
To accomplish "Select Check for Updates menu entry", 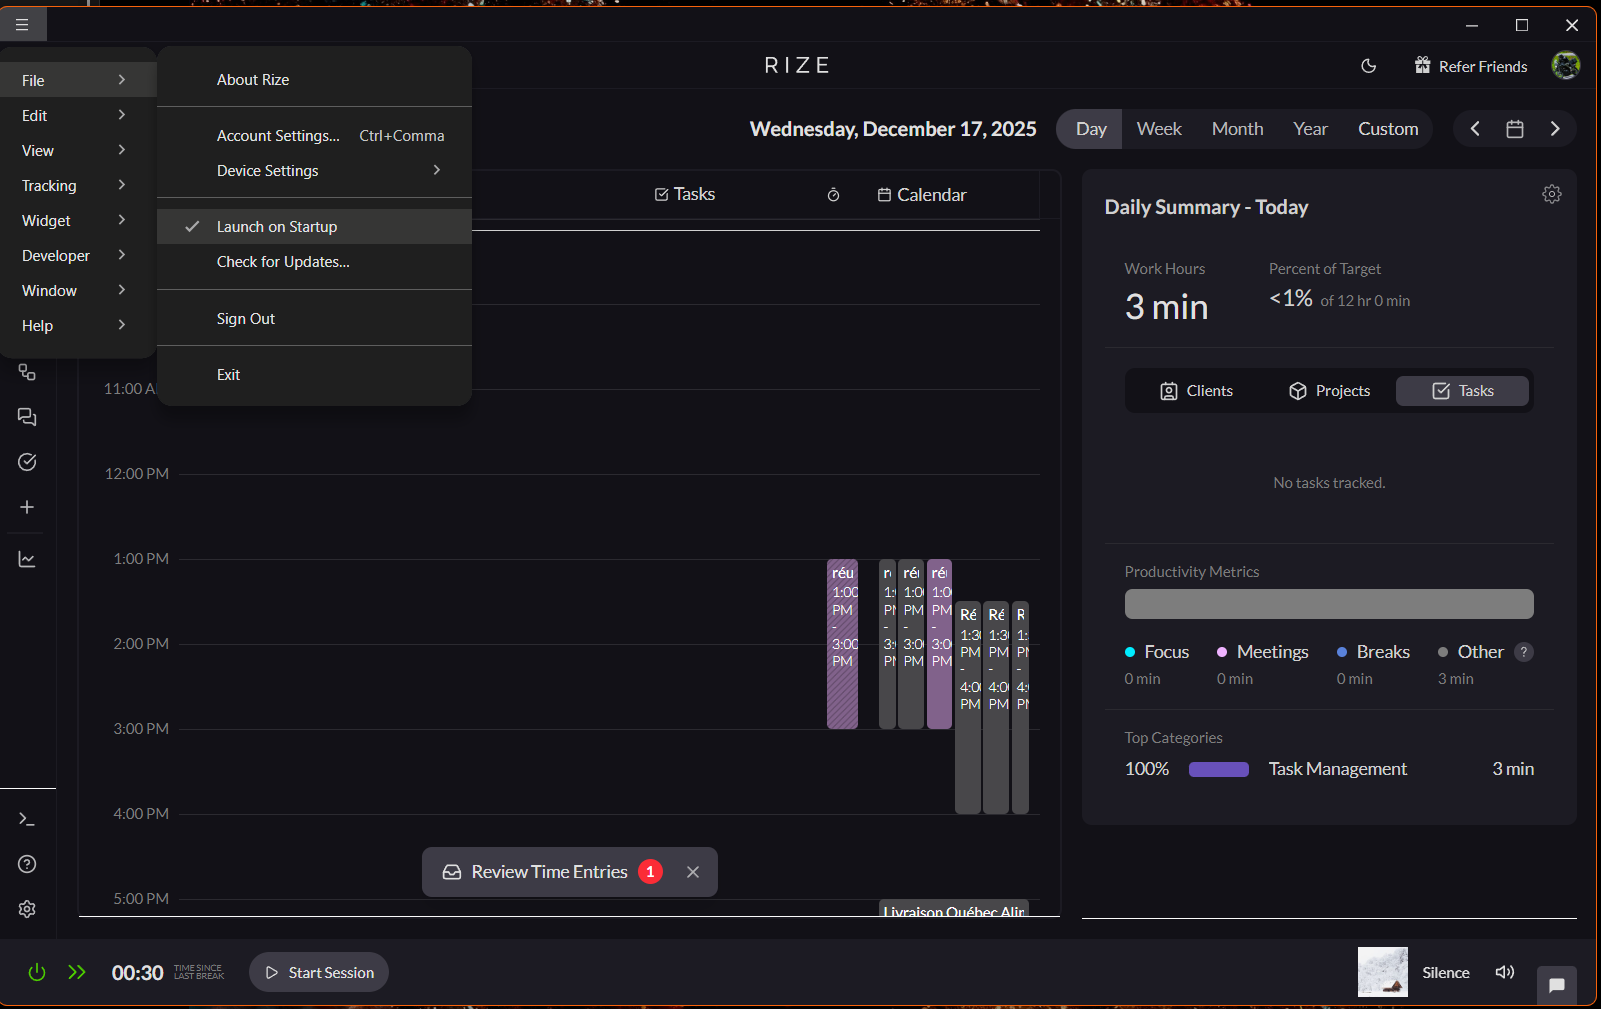I will (283, 262).
